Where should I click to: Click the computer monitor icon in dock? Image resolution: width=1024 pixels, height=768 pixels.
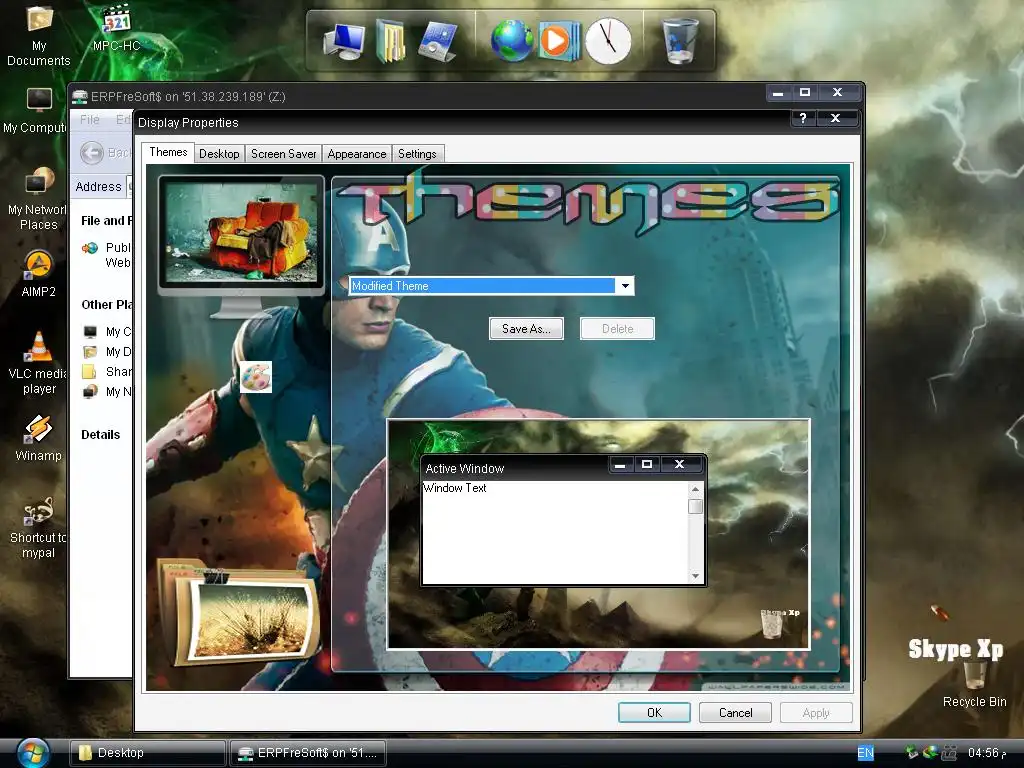click(344, 40)
